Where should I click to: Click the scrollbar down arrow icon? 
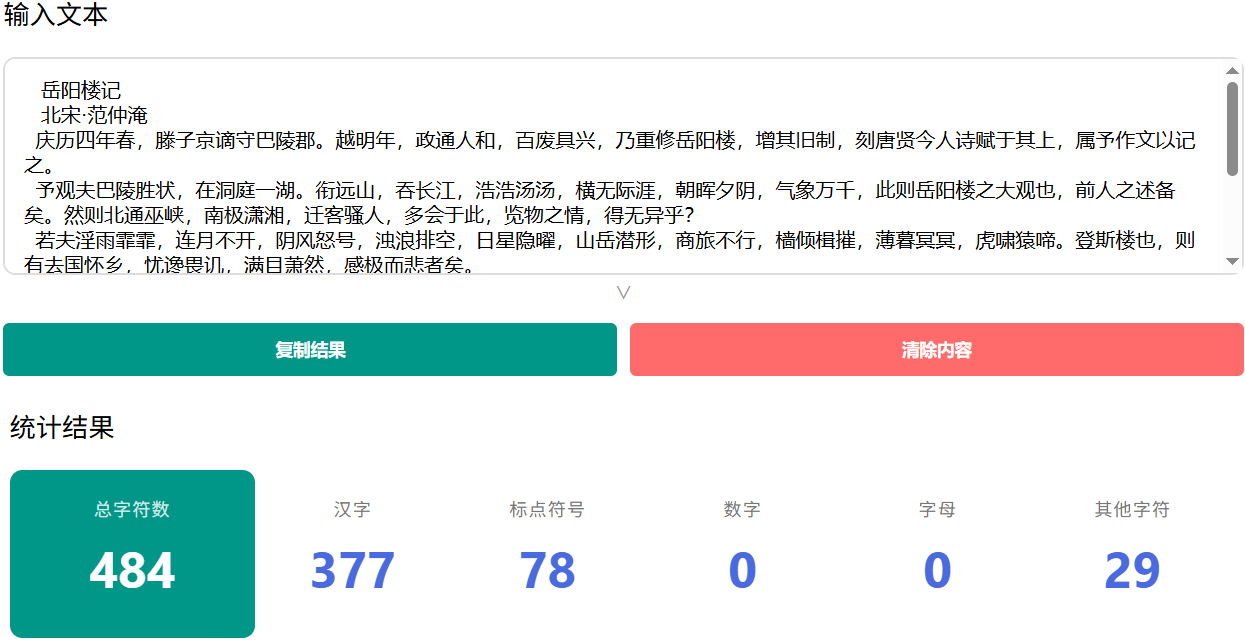[x=1233, y=263]
